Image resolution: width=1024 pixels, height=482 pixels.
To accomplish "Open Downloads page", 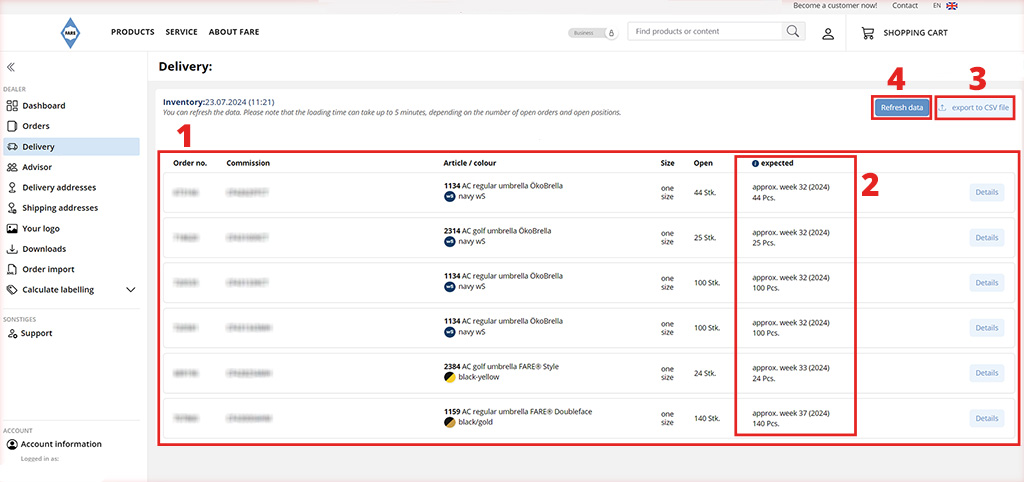I will [x=44, y=249].
